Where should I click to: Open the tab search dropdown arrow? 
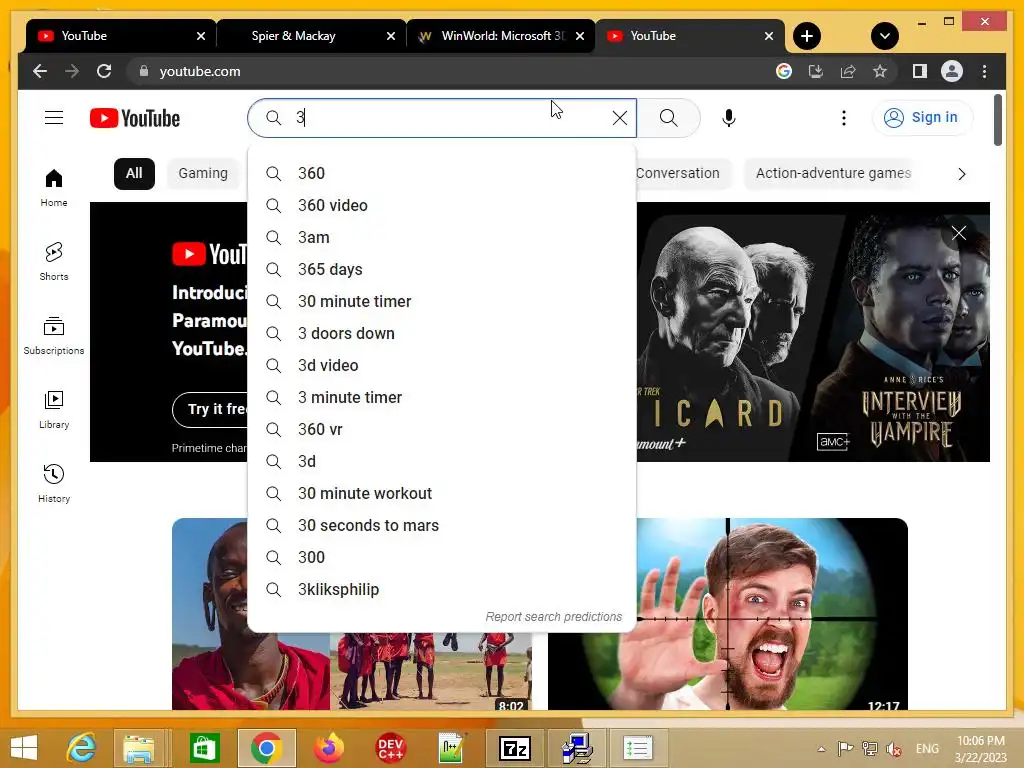pos(885,36)
